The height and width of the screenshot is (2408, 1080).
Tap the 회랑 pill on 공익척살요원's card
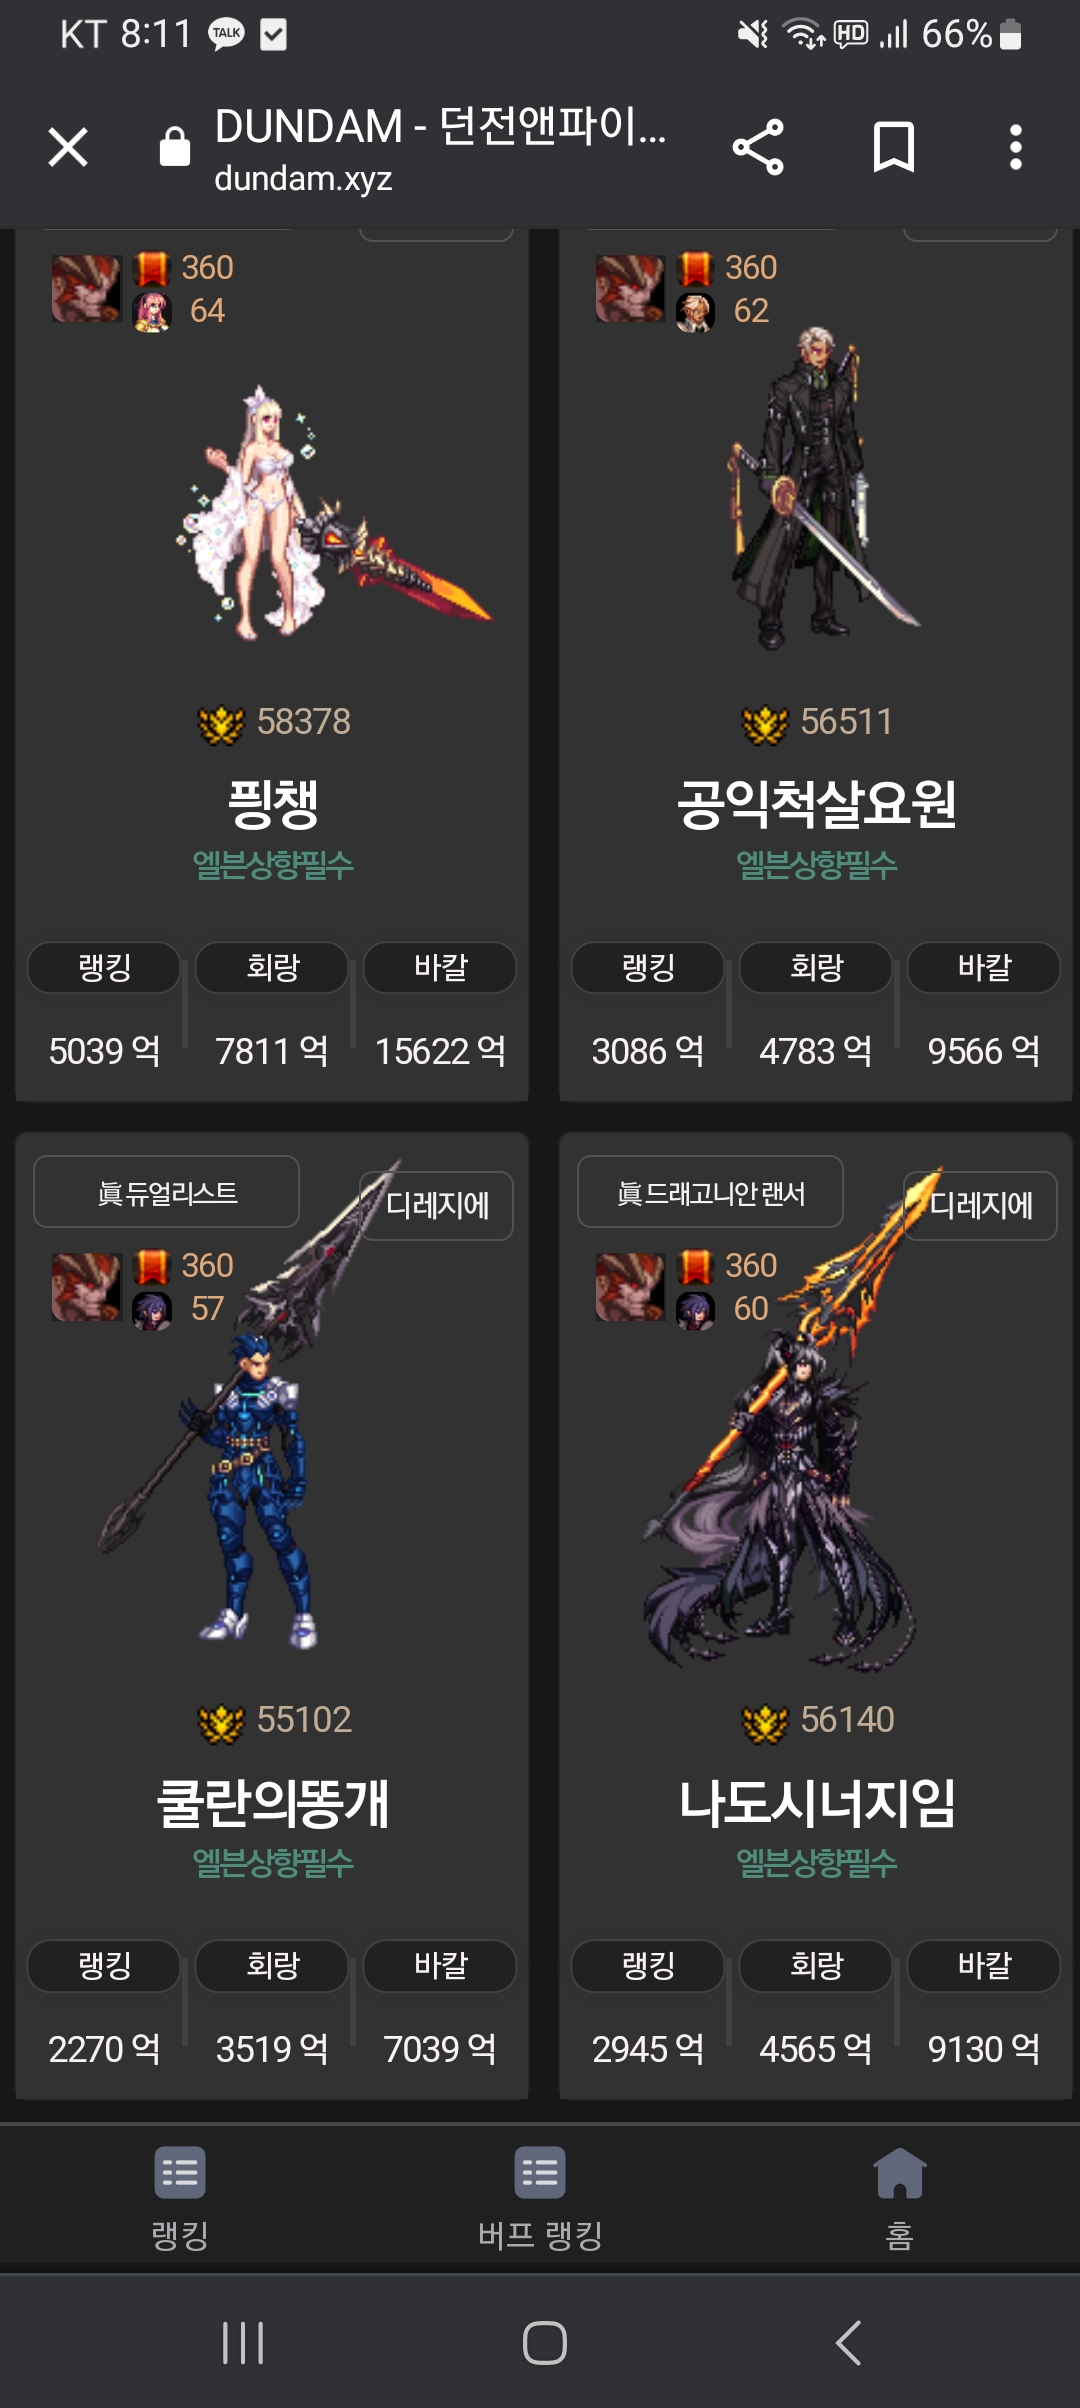816,967
